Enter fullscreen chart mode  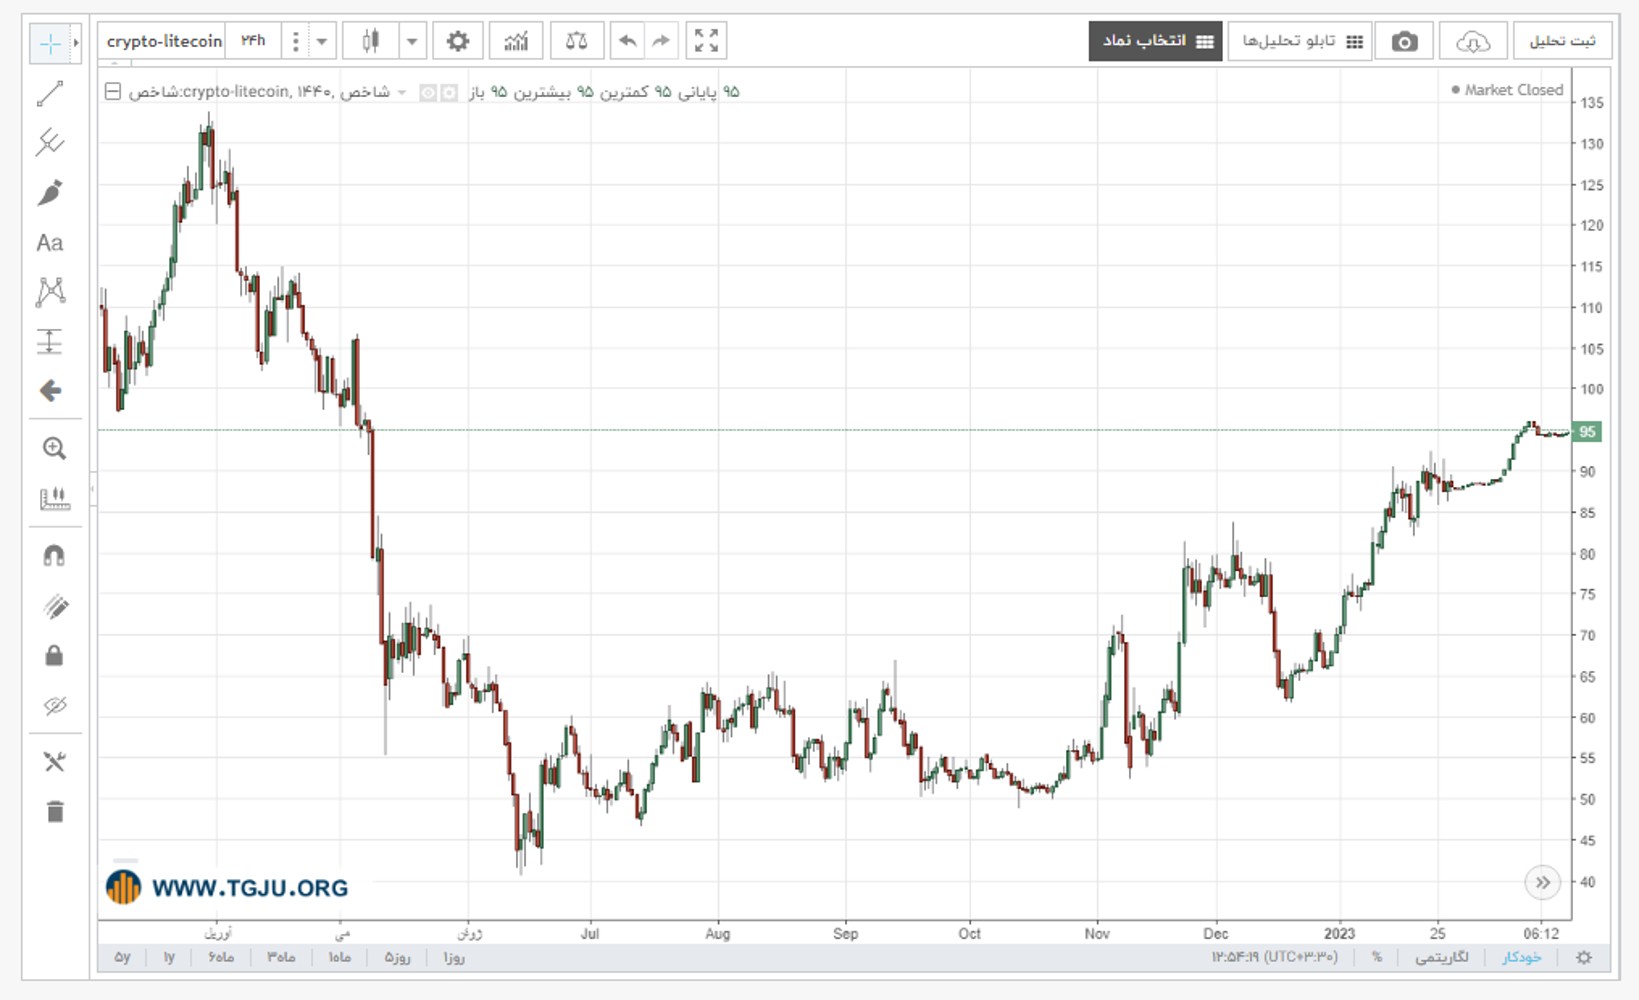[706, 41]
